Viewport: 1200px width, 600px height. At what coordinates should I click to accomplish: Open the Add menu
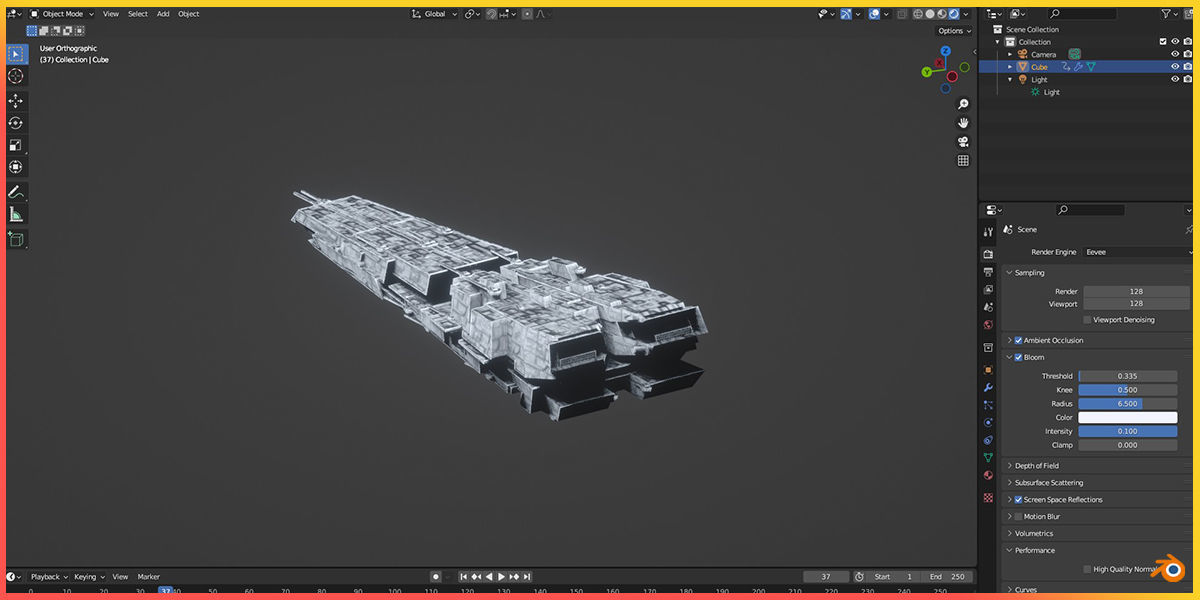tap(163, 14)
